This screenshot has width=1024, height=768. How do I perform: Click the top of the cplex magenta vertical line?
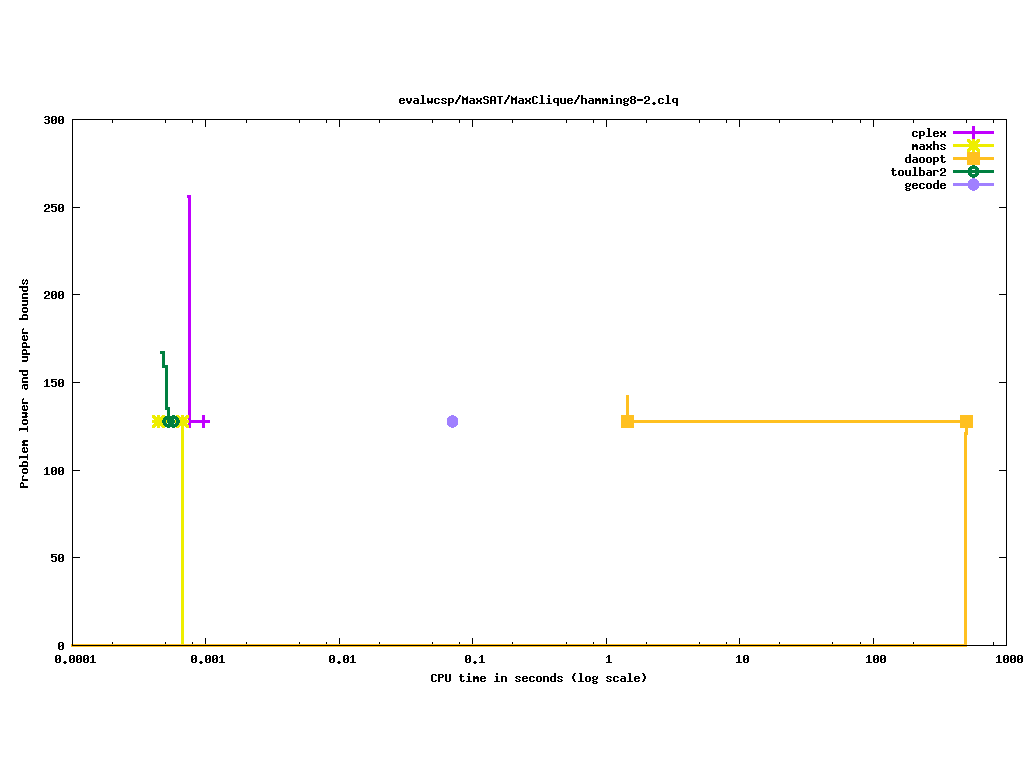click(x=189, y=198)
